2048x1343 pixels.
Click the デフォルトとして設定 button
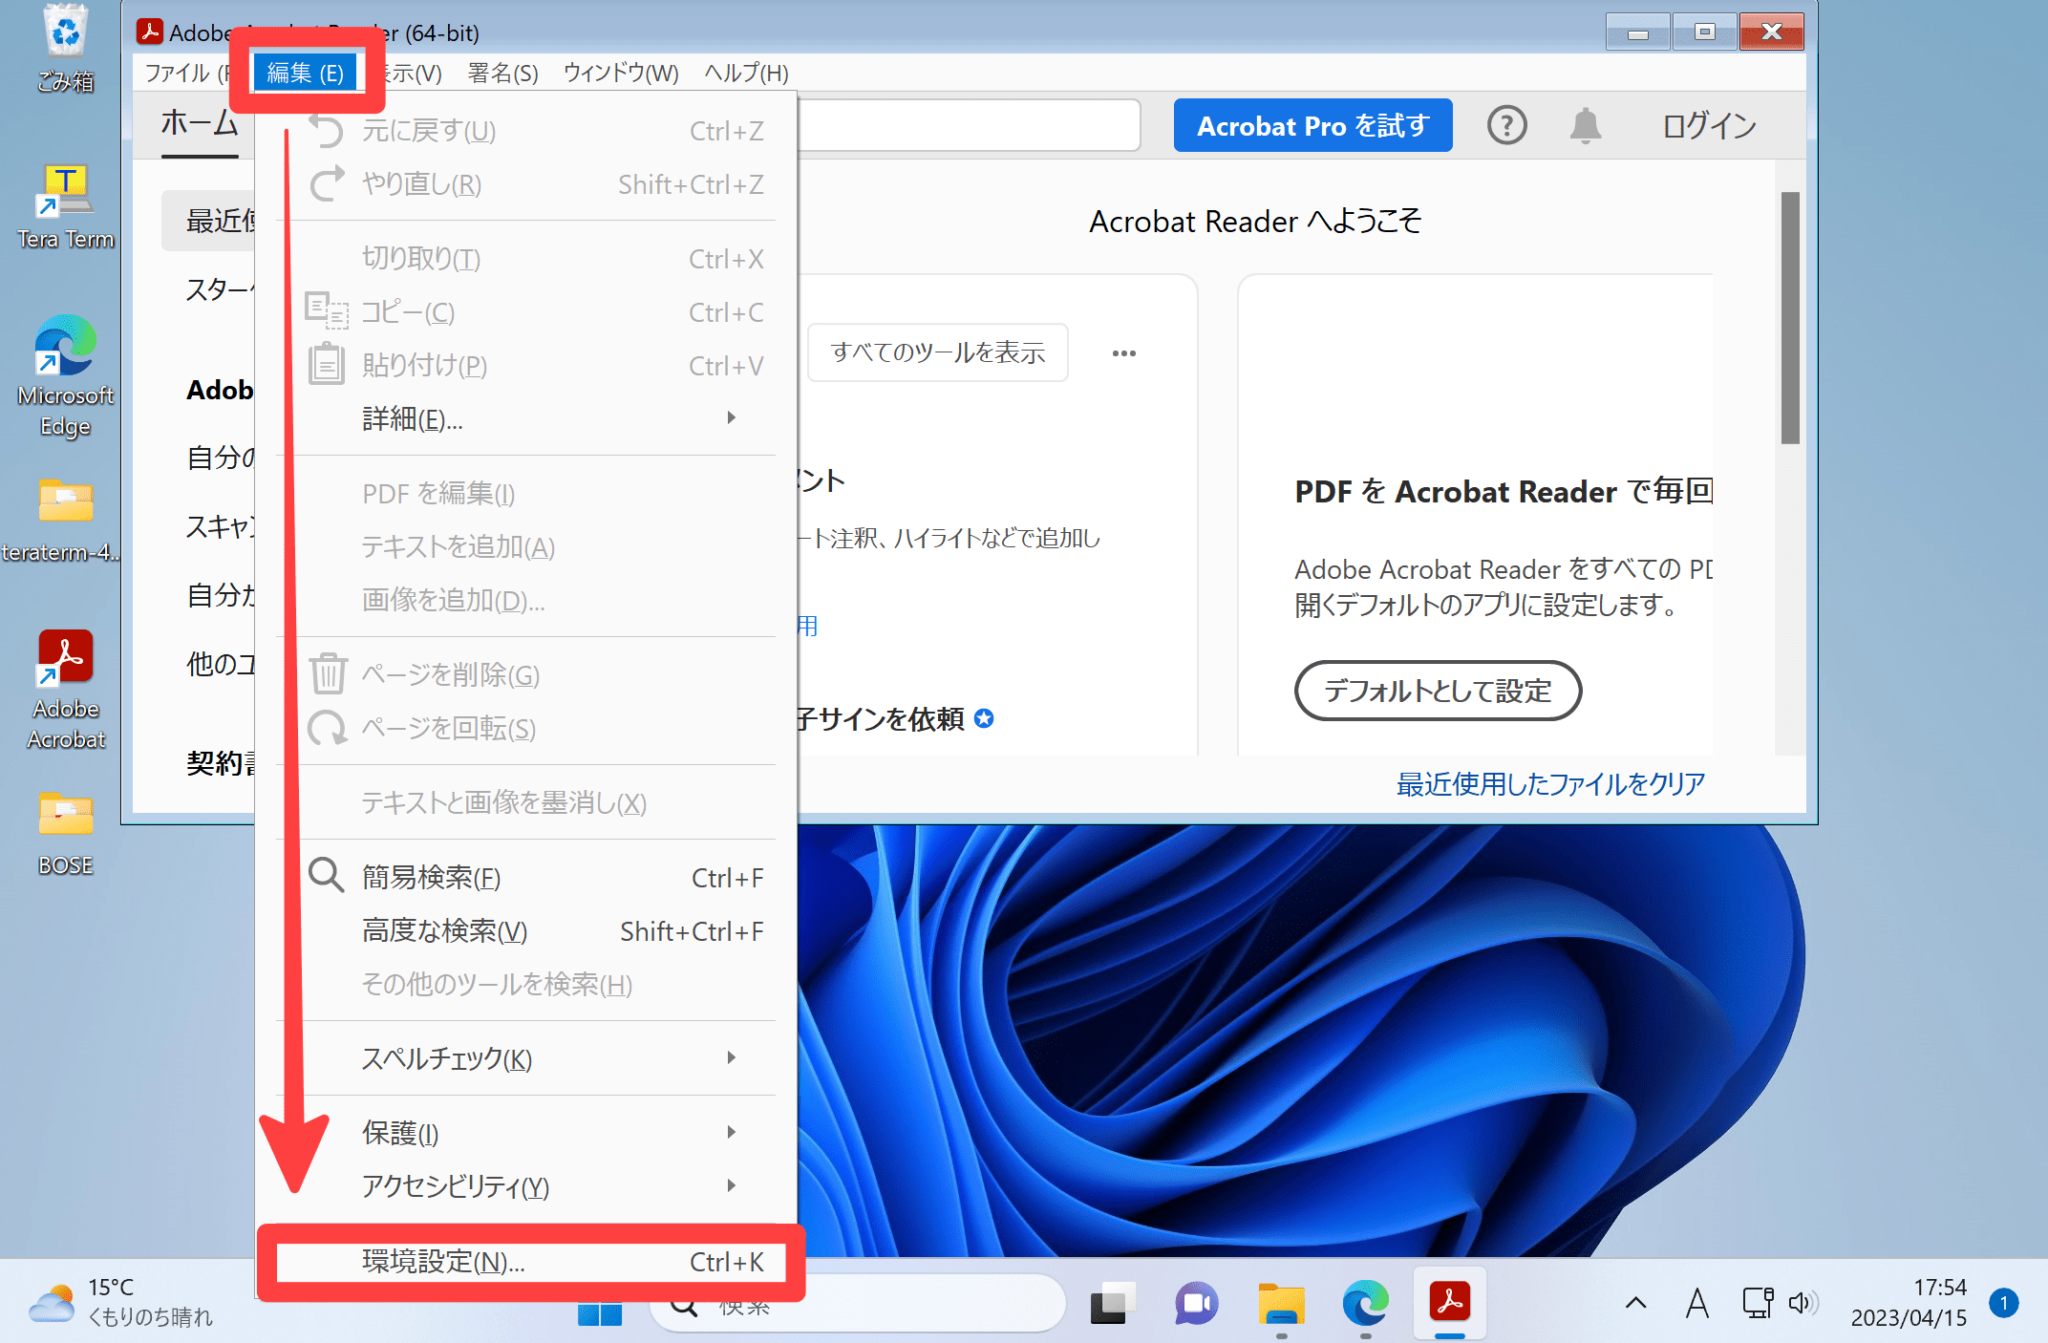click(x=1438, y=691)
